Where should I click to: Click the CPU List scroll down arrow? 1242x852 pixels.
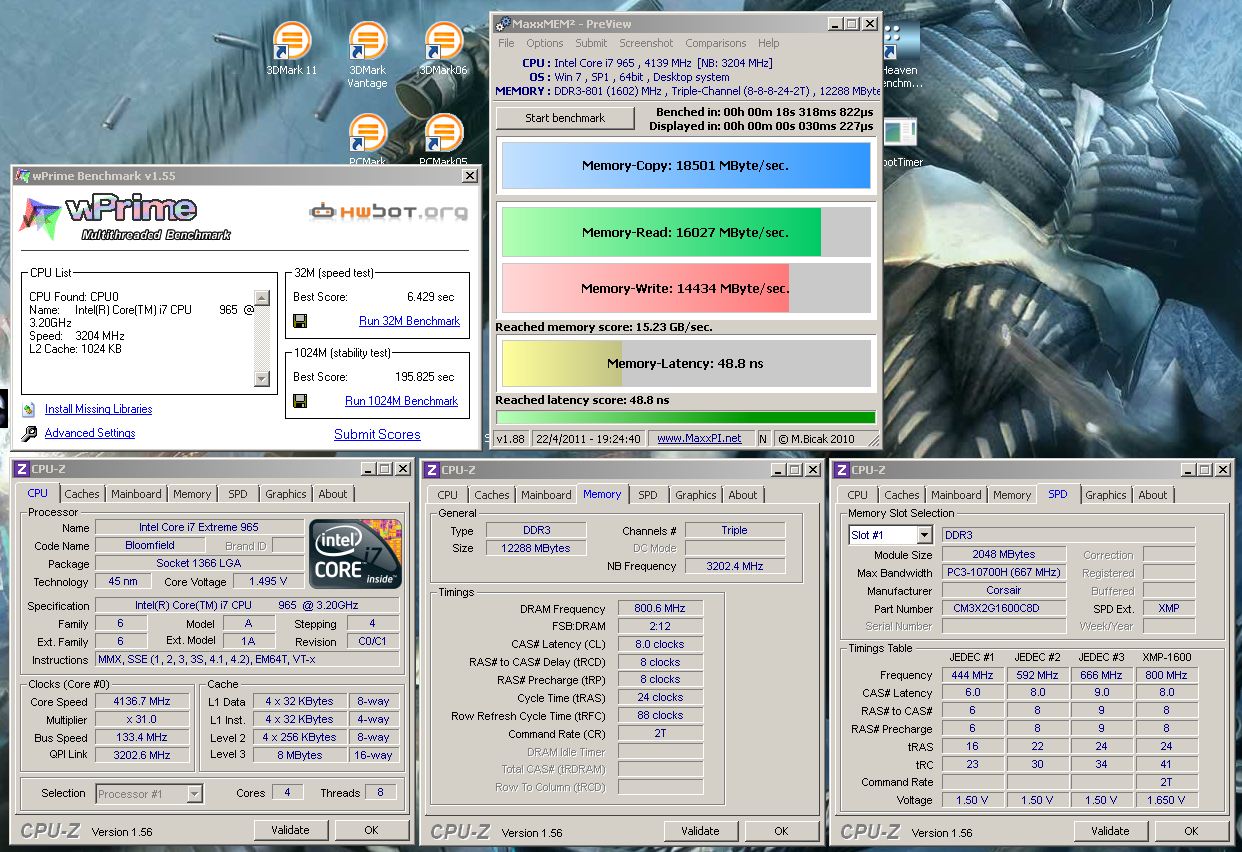(262, 379)
